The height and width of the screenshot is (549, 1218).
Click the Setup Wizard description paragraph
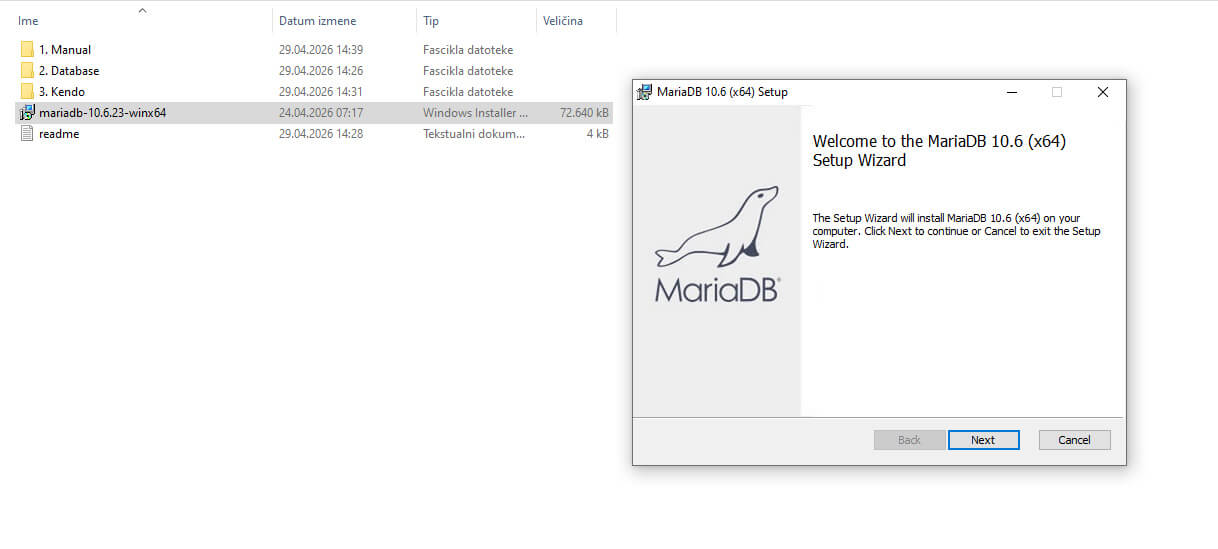click(x=956, y=231)
